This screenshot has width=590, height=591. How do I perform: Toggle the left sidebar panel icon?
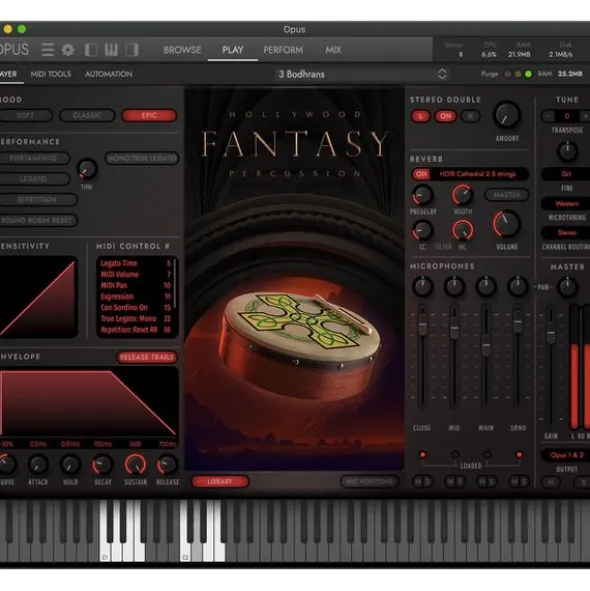click(91, 50)
